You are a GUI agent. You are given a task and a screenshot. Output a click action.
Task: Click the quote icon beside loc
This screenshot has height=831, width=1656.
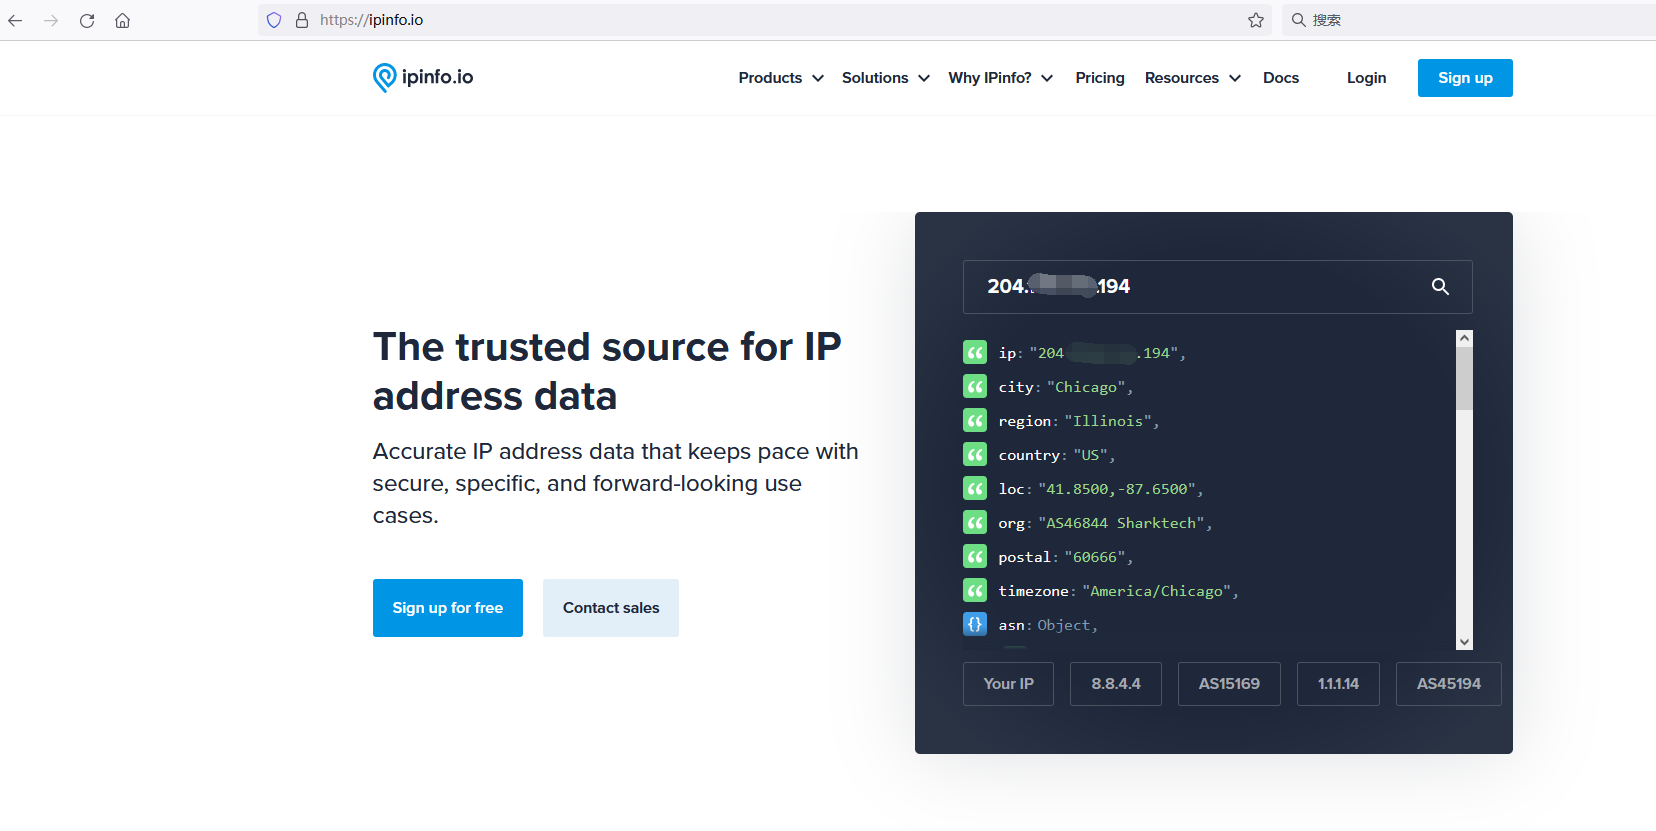tap(975, 488)
